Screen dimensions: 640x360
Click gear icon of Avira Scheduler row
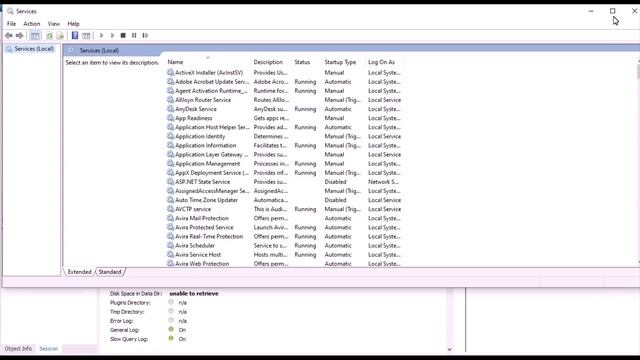click(171, 245)
